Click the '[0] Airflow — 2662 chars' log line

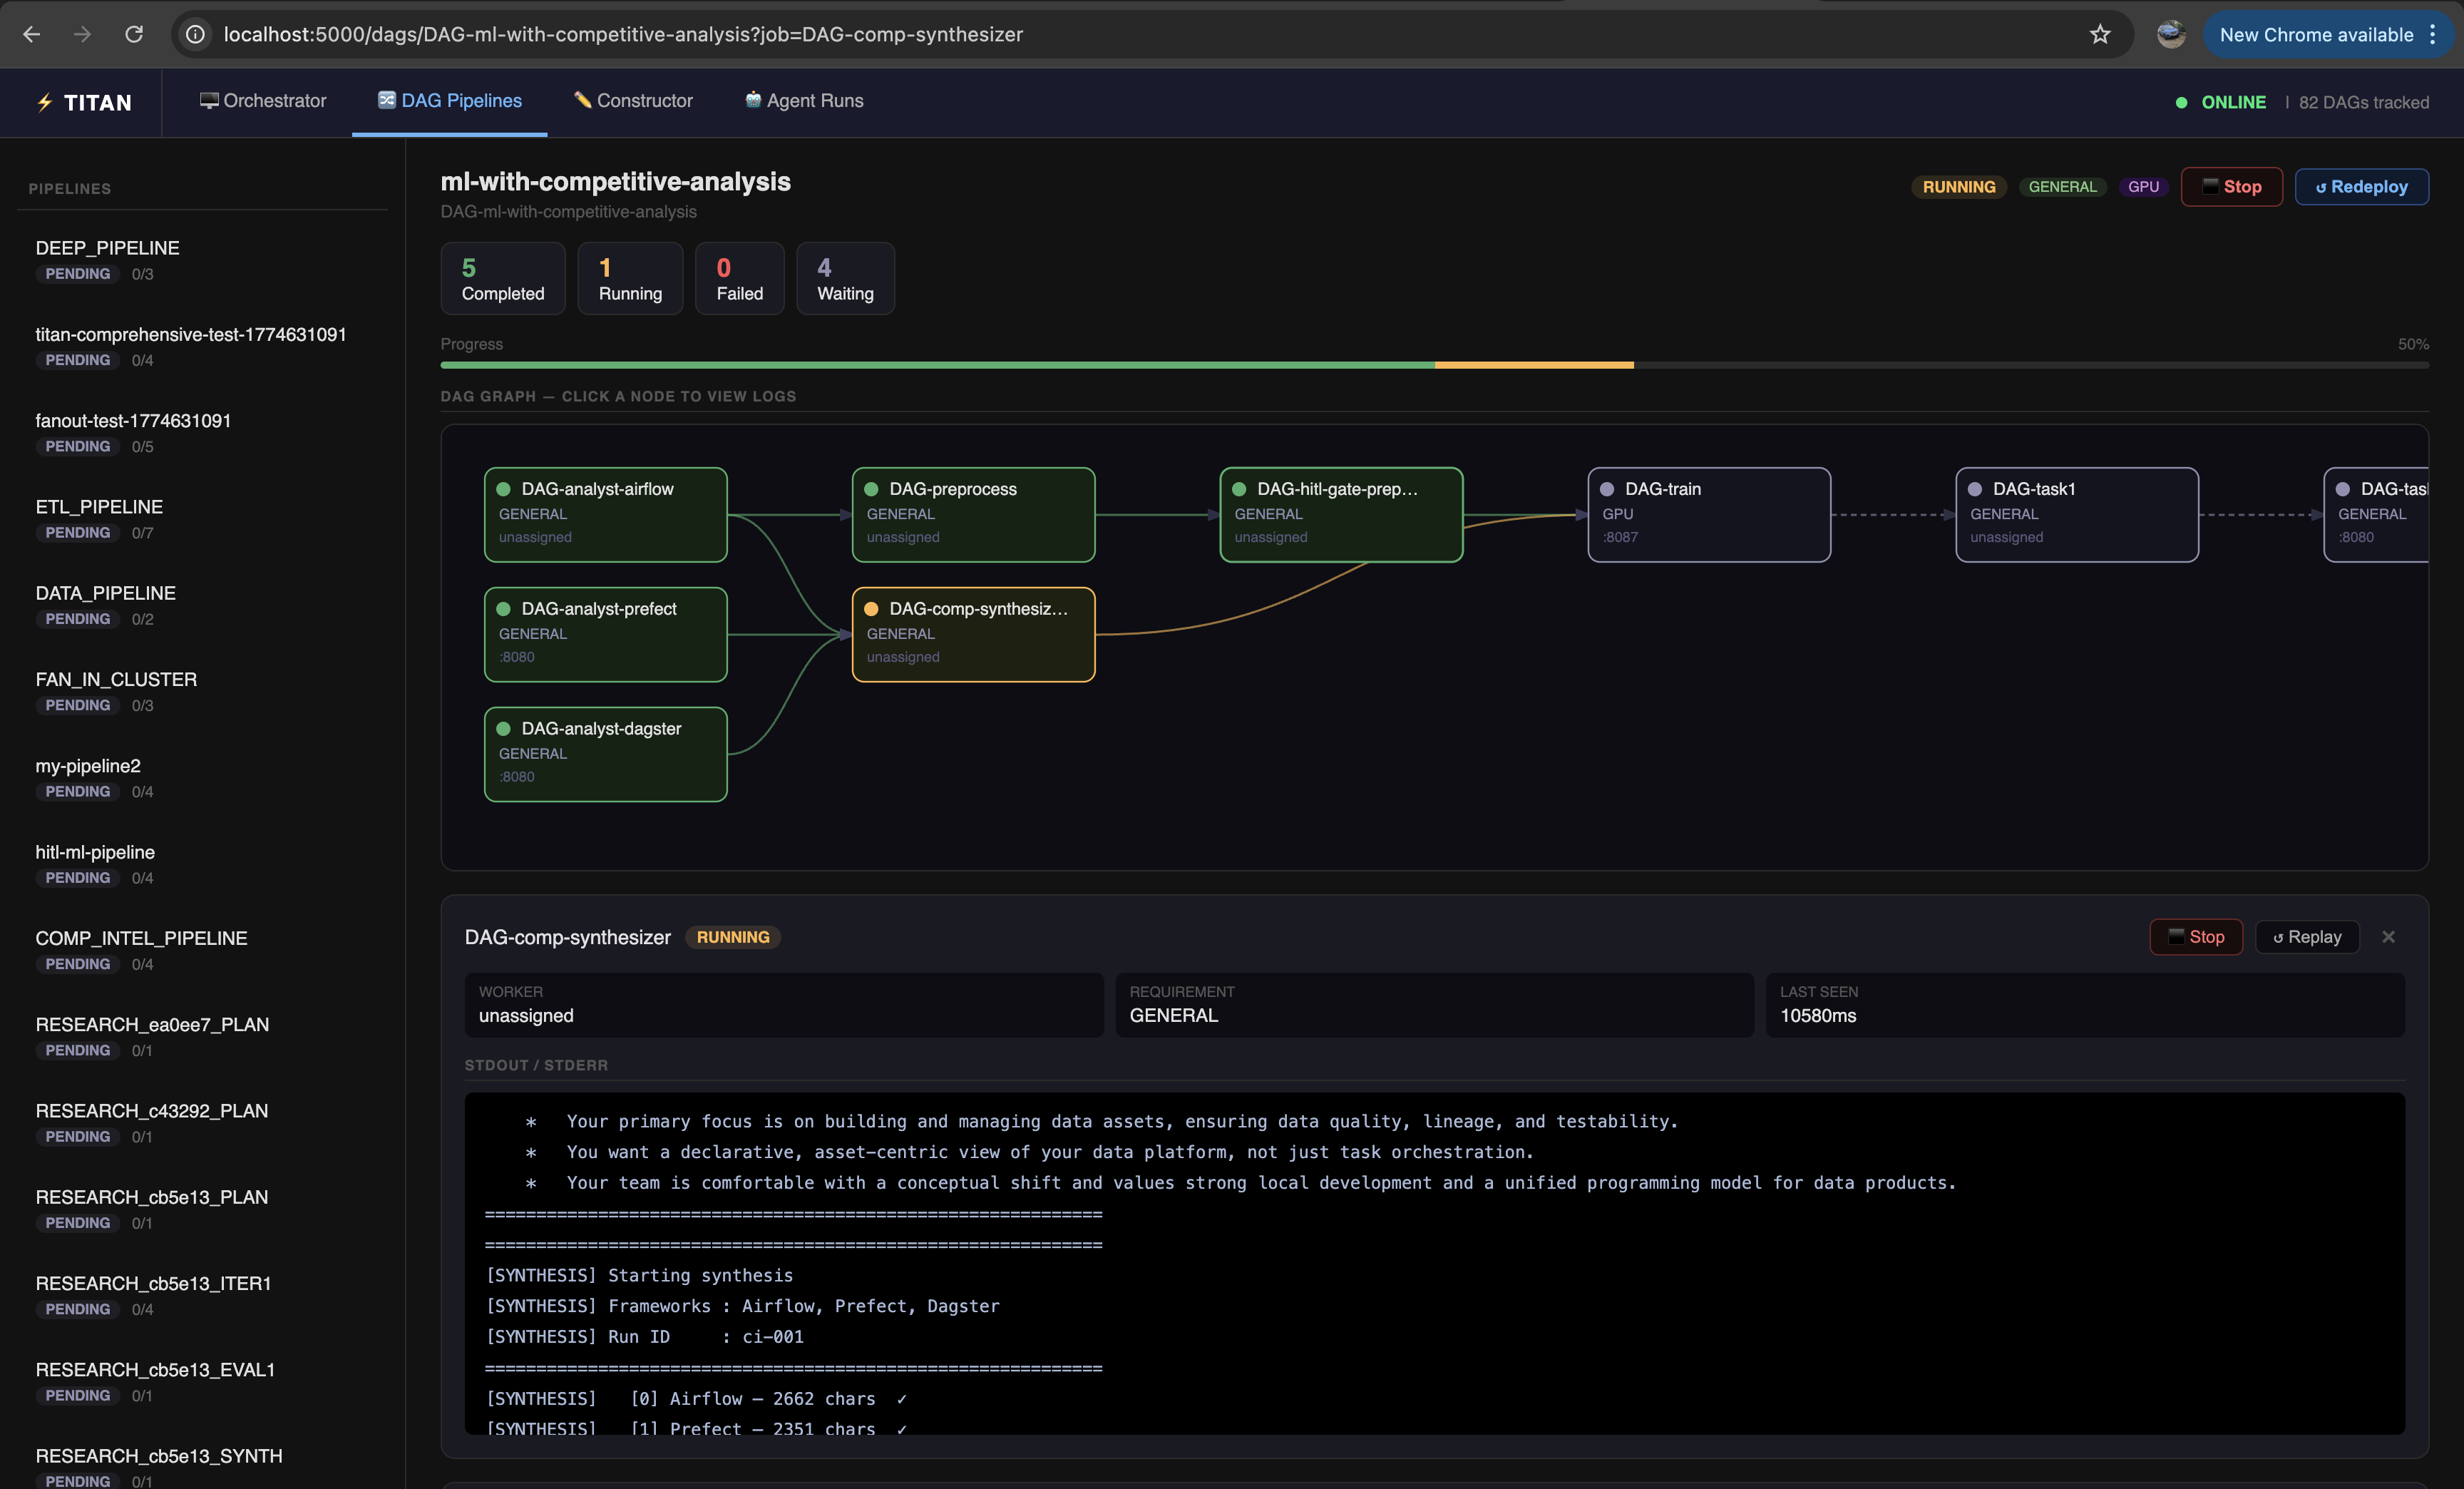(x=696, y=1399)
